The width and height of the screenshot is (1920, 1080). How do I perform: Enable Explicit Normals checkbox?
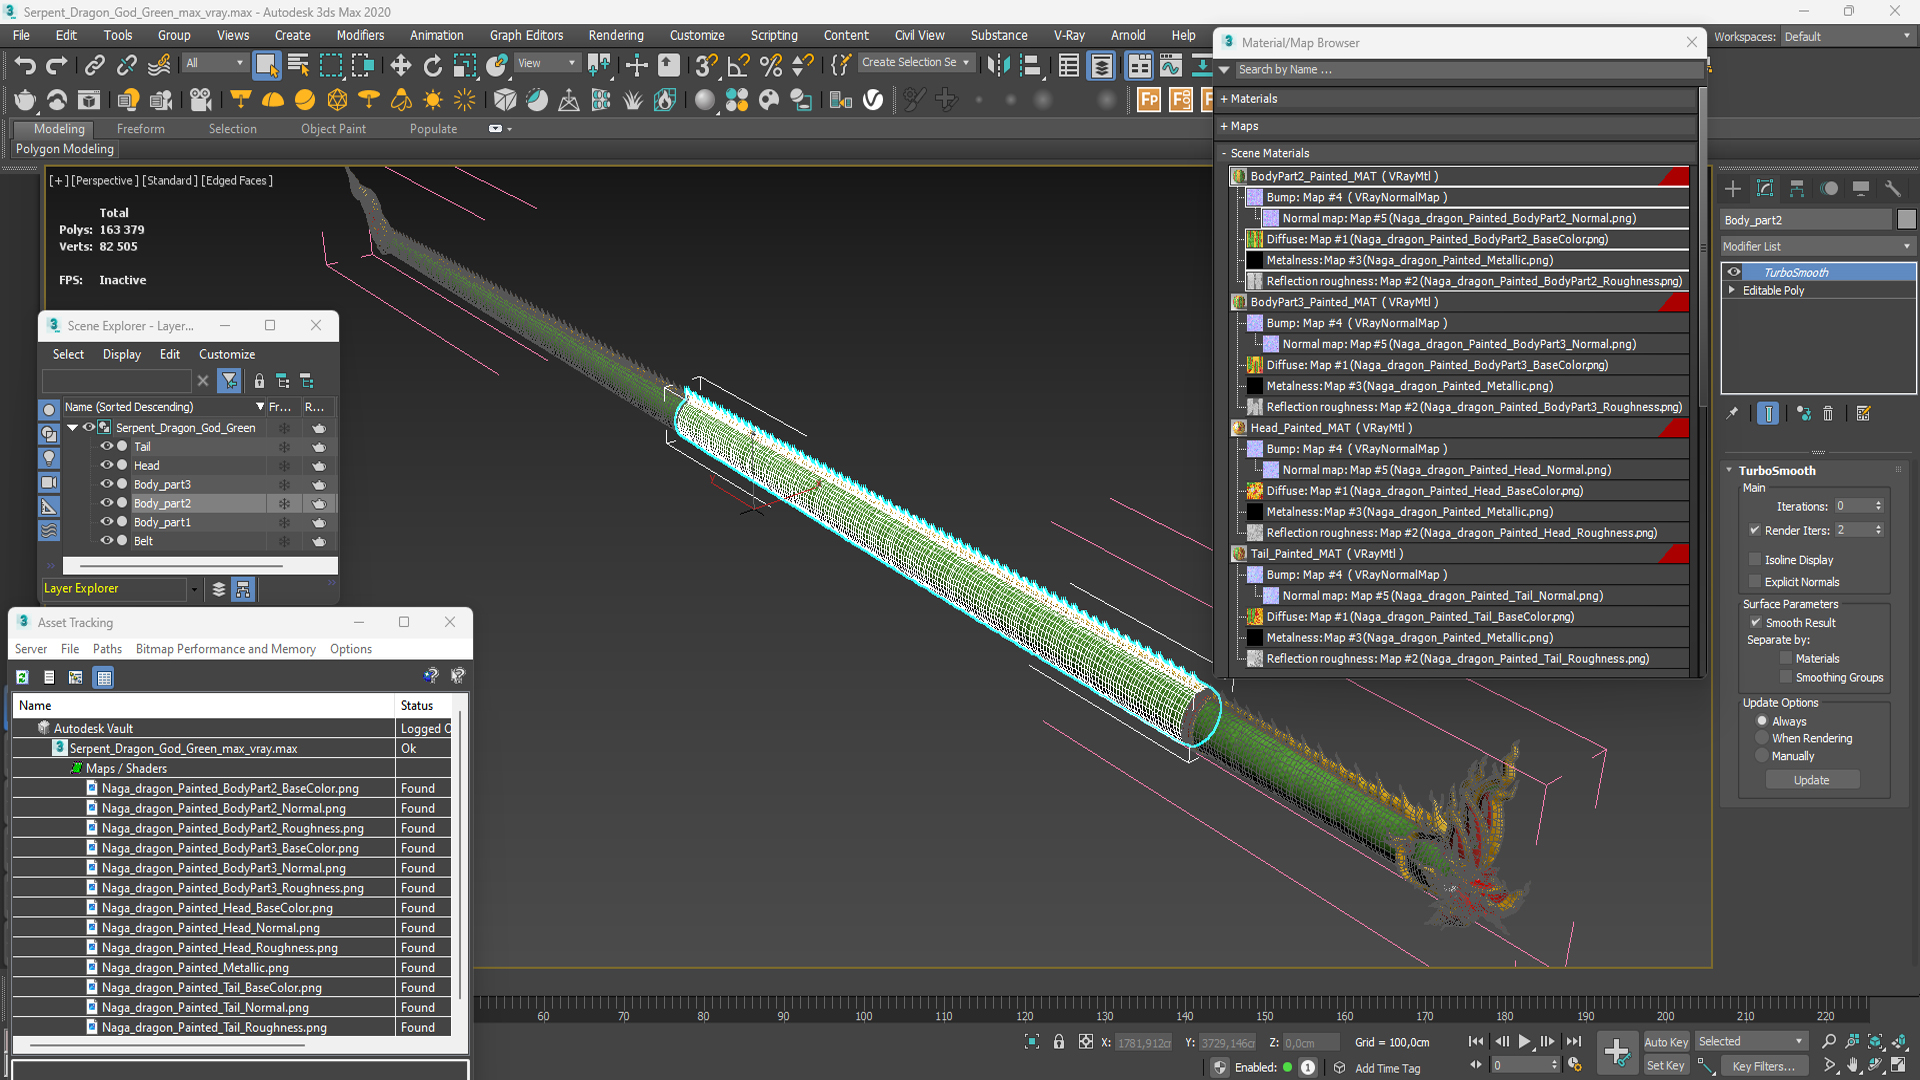[1755, 581]
